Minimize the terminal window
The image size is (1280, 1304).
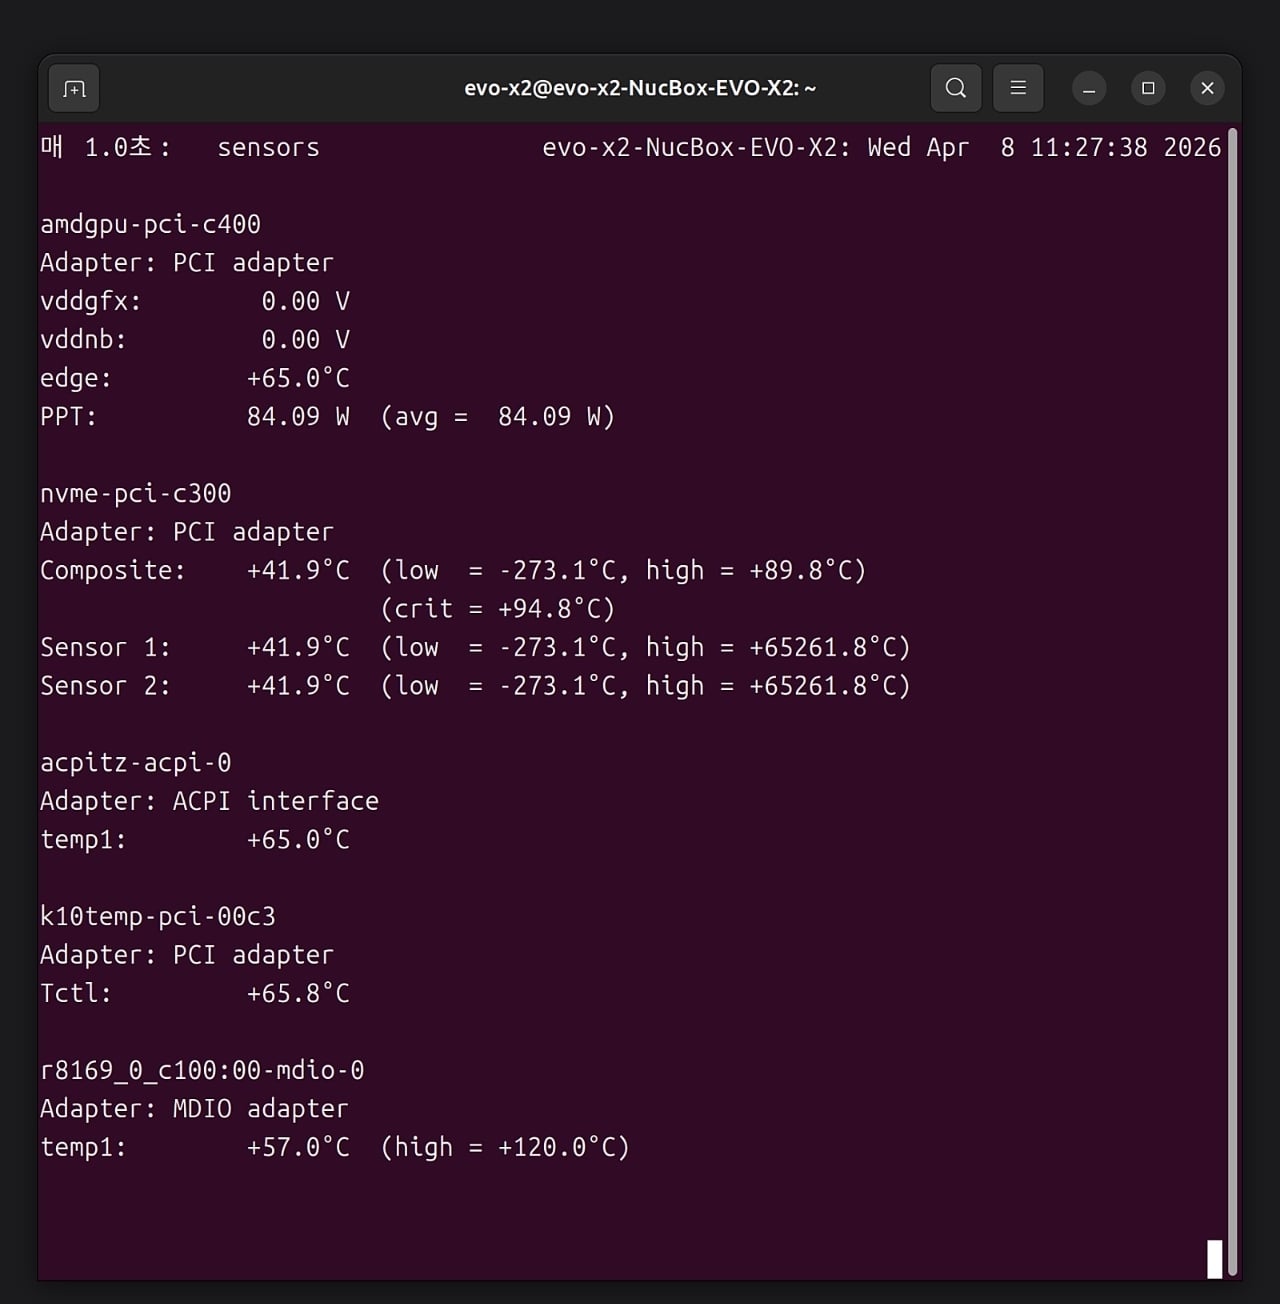coord(1089,89)
